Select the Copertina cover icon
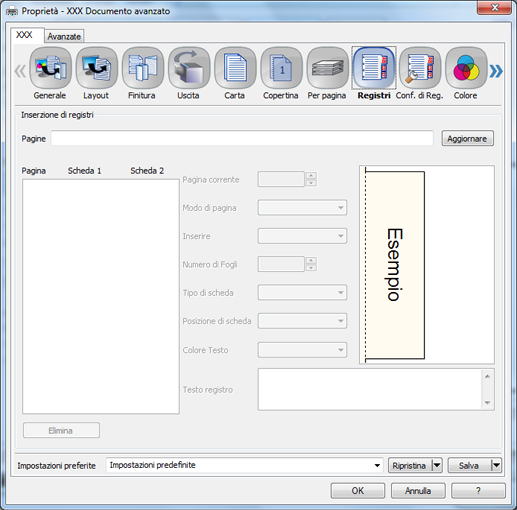 (281, 68)
